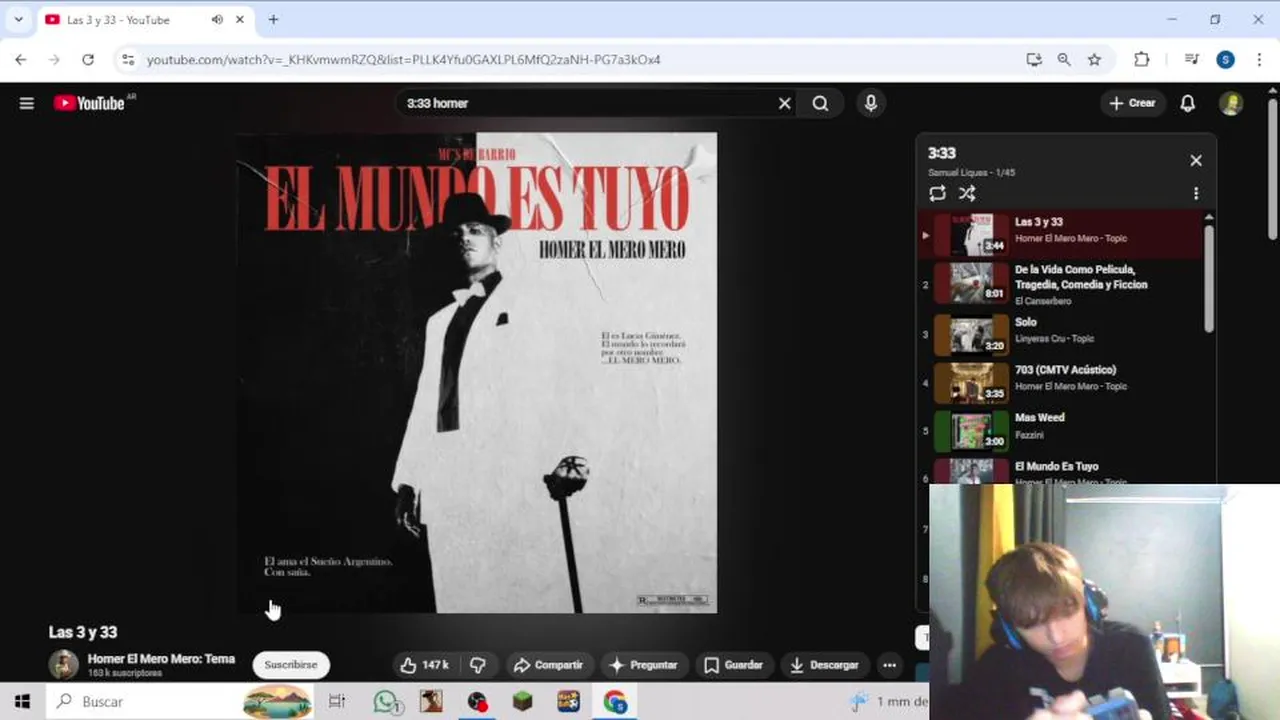The height and width of the screenshot is (720, 1280).
Task: Open Homer El Mero Mero channel avatar
Action: coord(64,665)
